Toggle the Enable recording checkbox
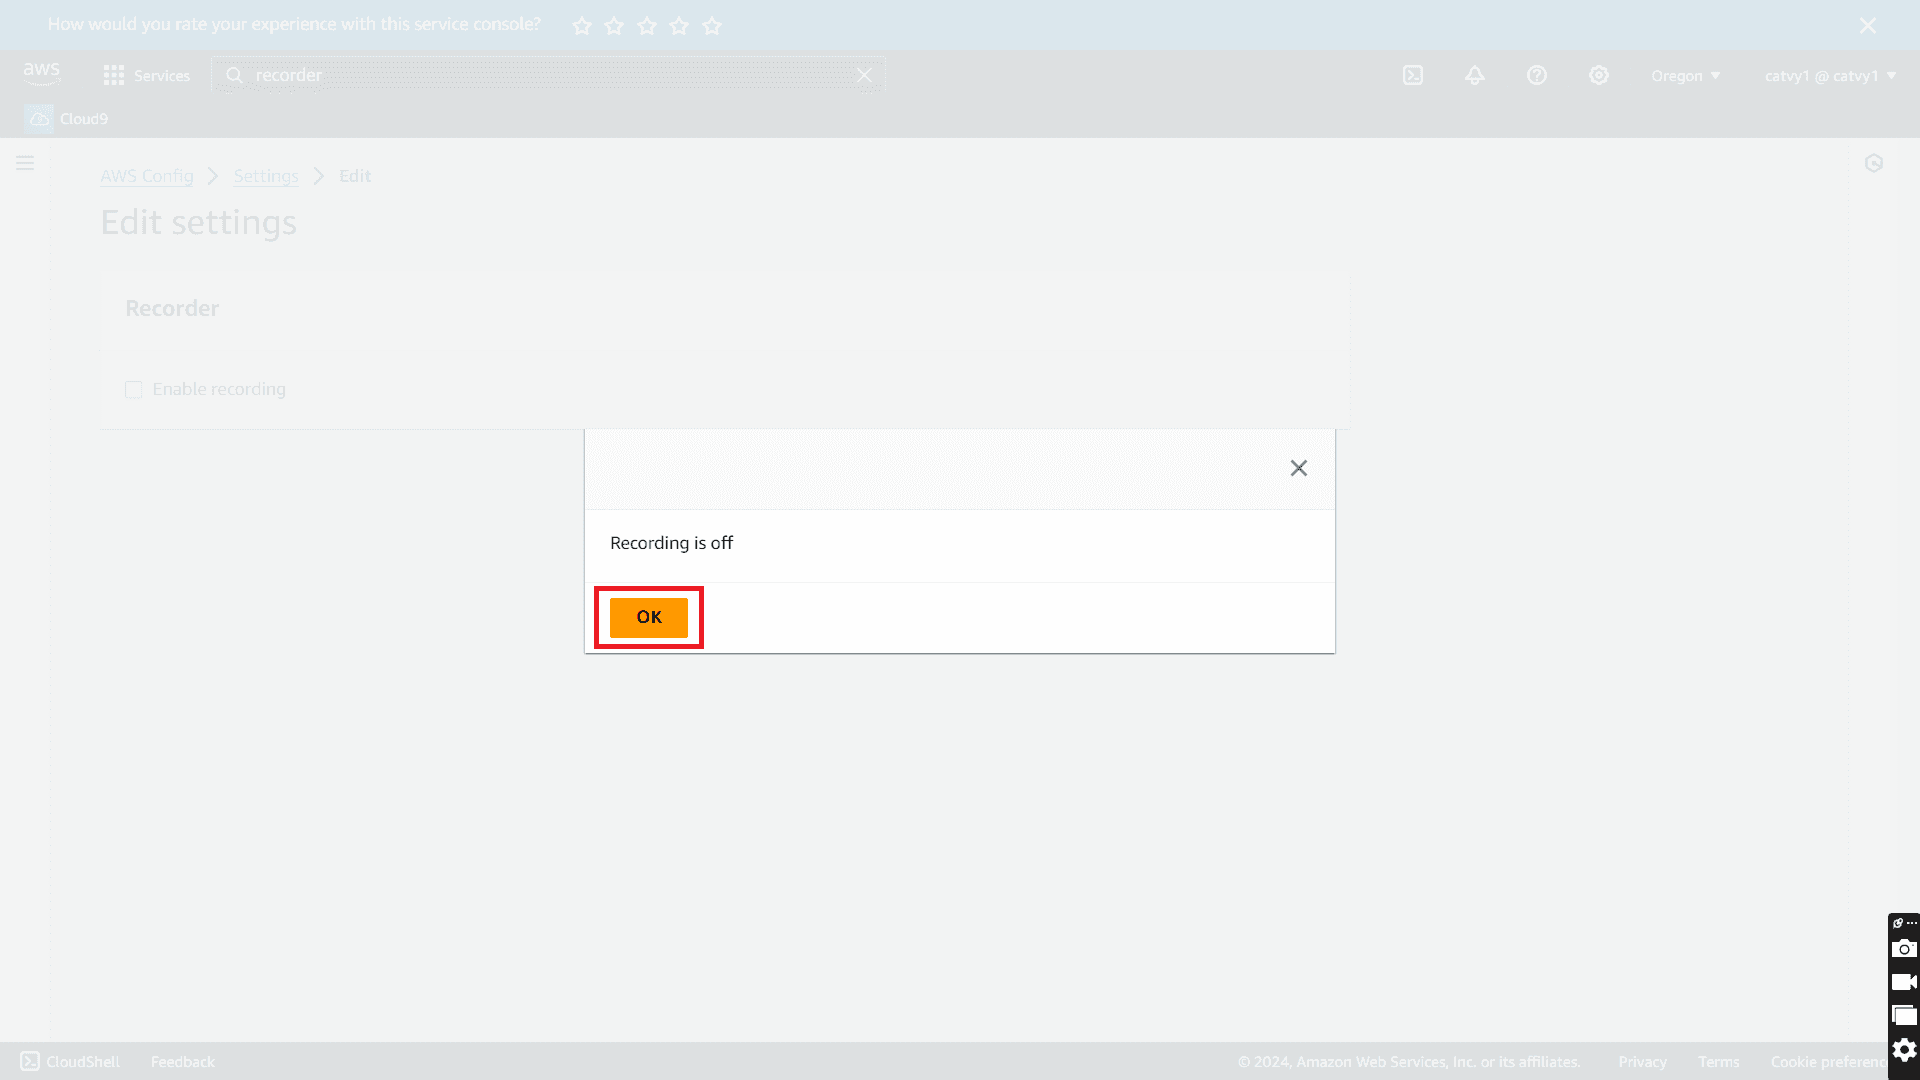 pos(134,389)
